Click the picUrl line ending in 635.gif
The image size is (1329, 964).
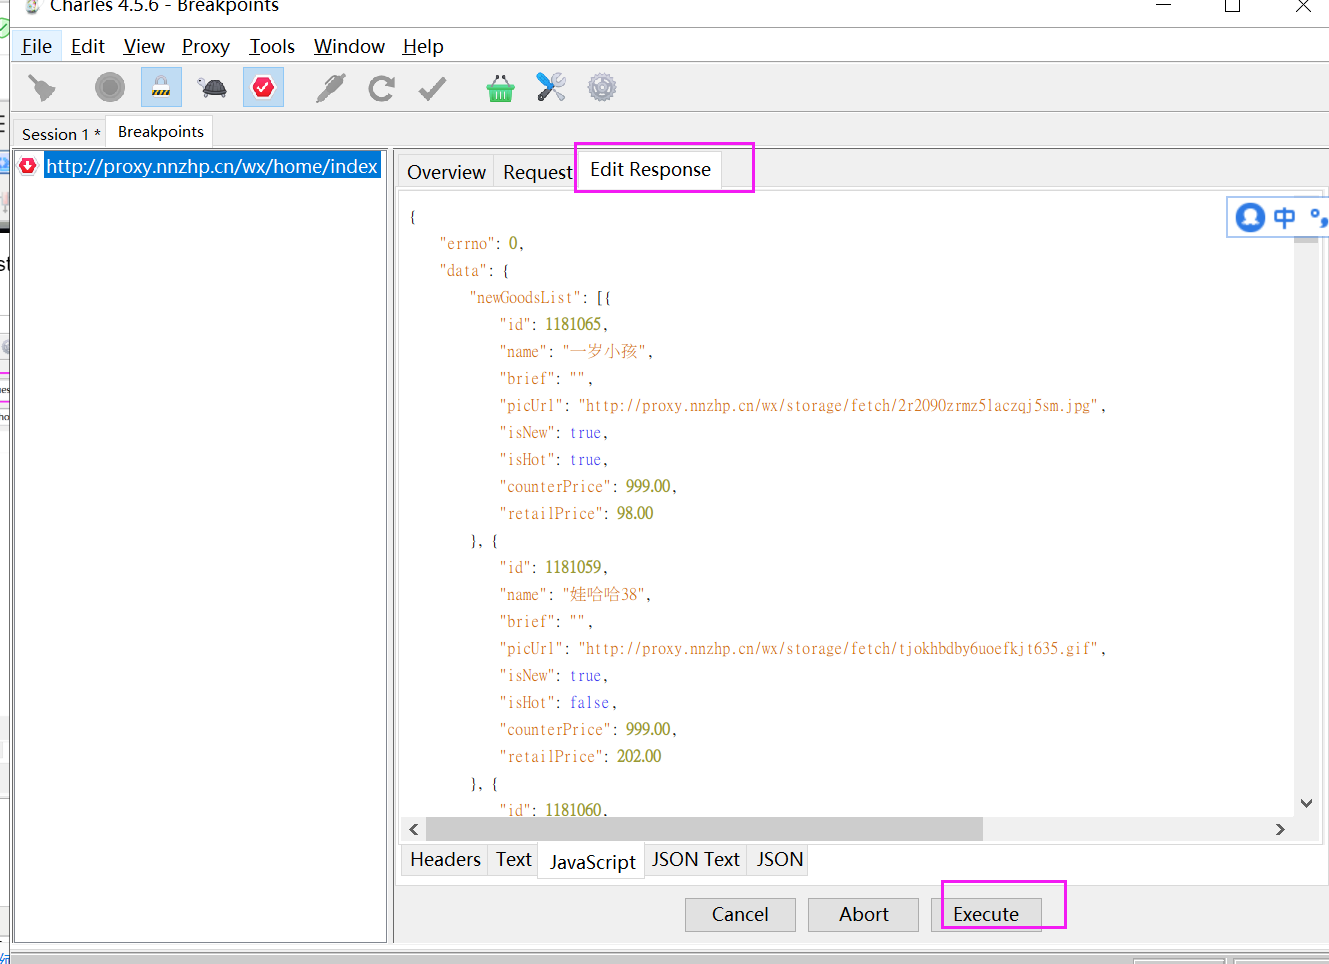point(803,649)
